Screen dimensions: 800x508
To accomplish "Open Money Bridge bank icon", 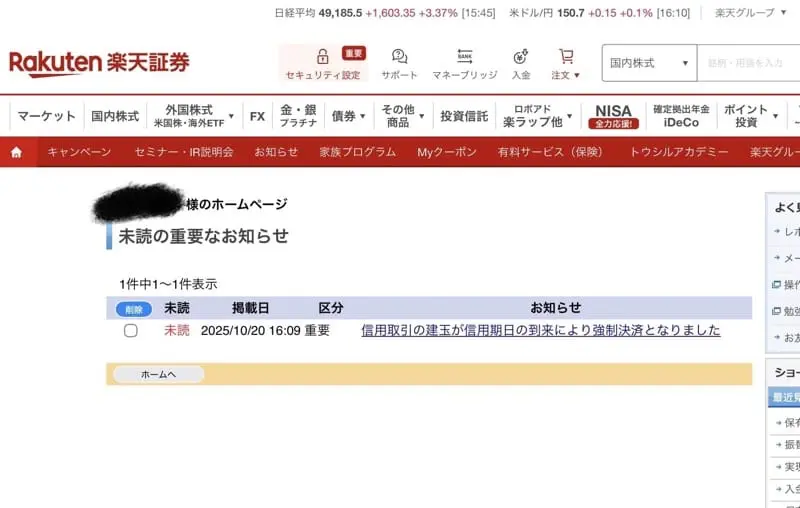I will coord(464,57).
